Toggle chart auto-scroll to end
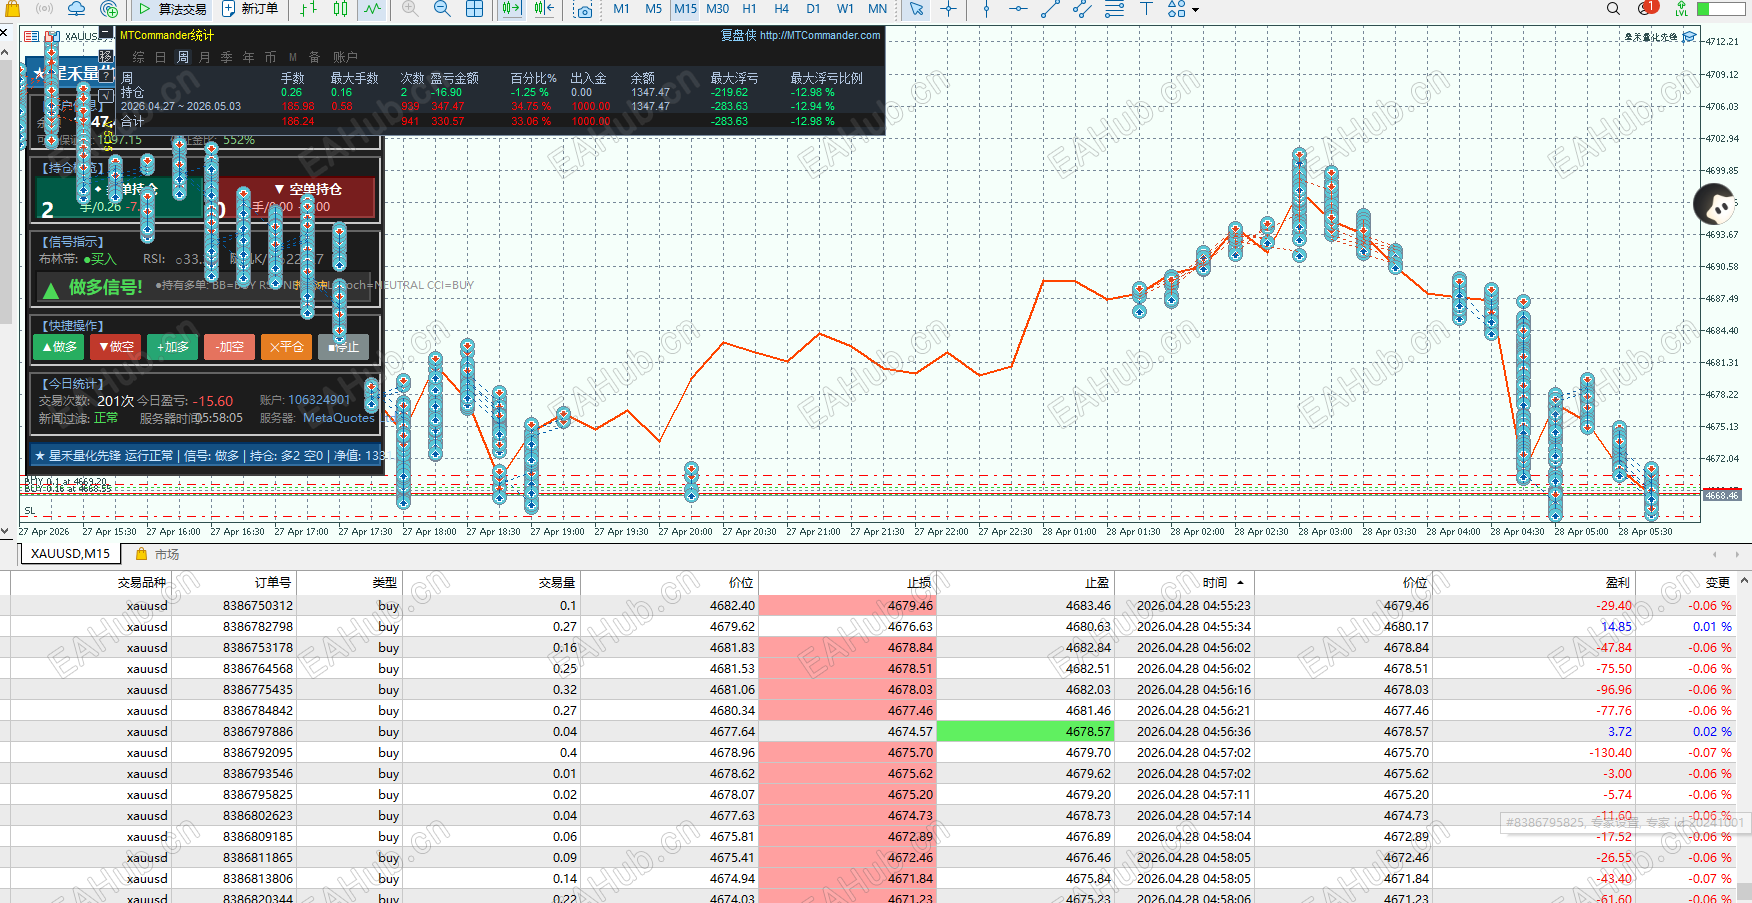This screenshot has height=903, width=1752. coord(511,9)
